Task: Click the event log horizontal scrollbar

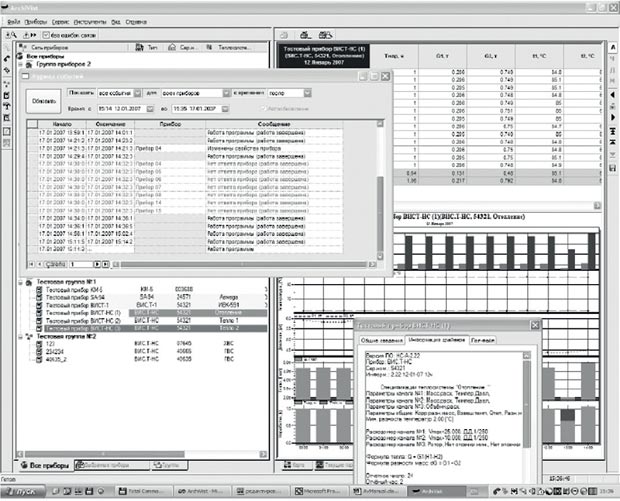Action: click(244, 265)
